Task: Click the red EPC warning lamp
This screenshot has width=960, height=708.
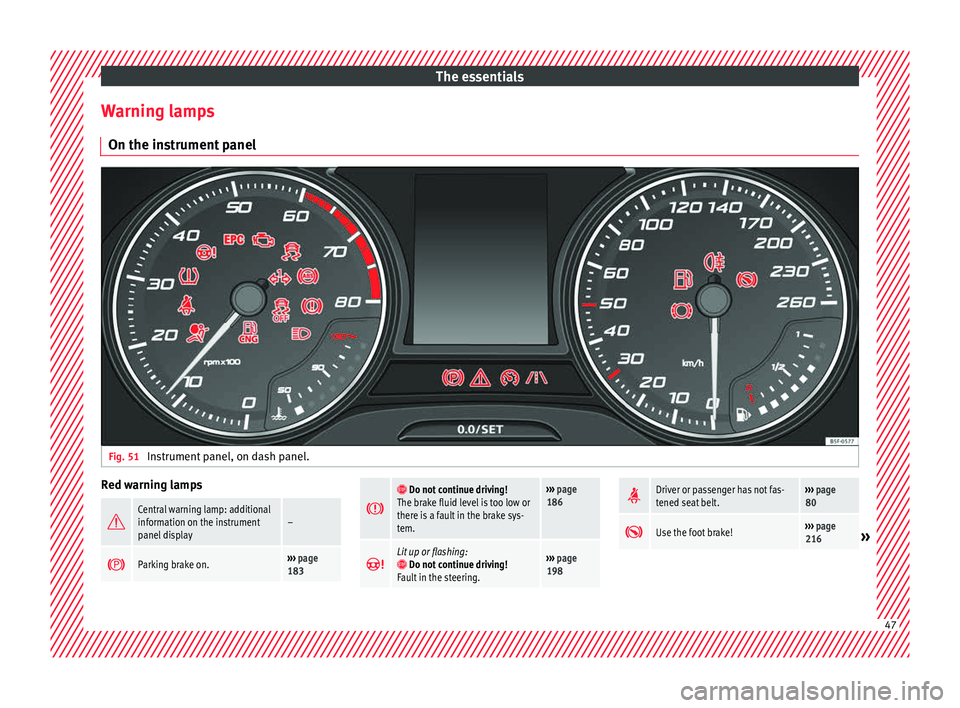Action: coord(234,239)
